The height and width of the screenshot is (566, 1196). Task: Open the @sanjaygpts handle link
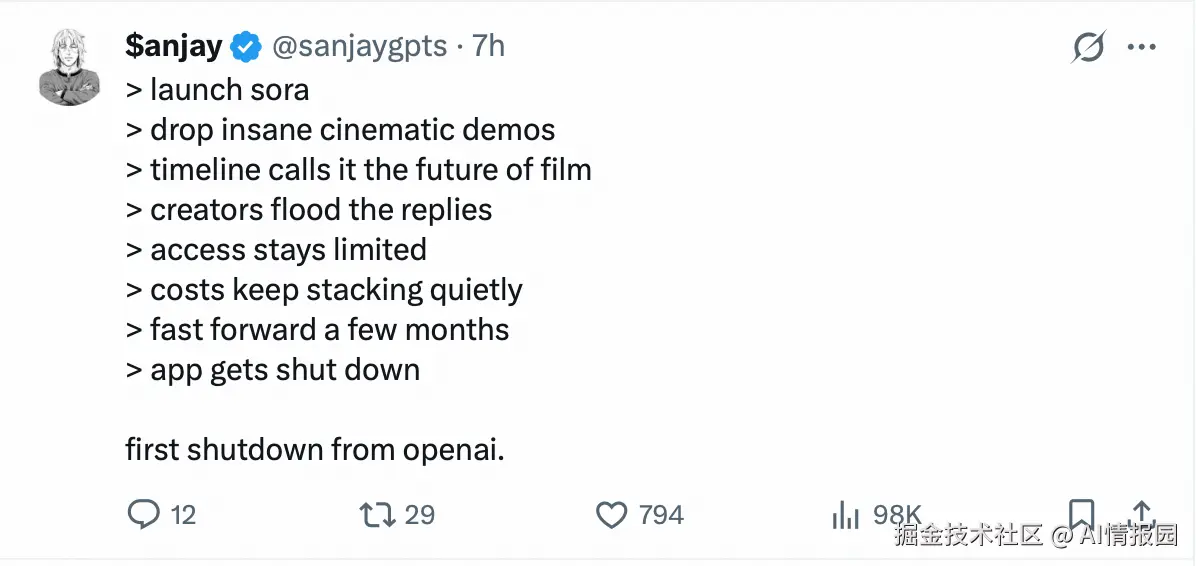(359, 46)
